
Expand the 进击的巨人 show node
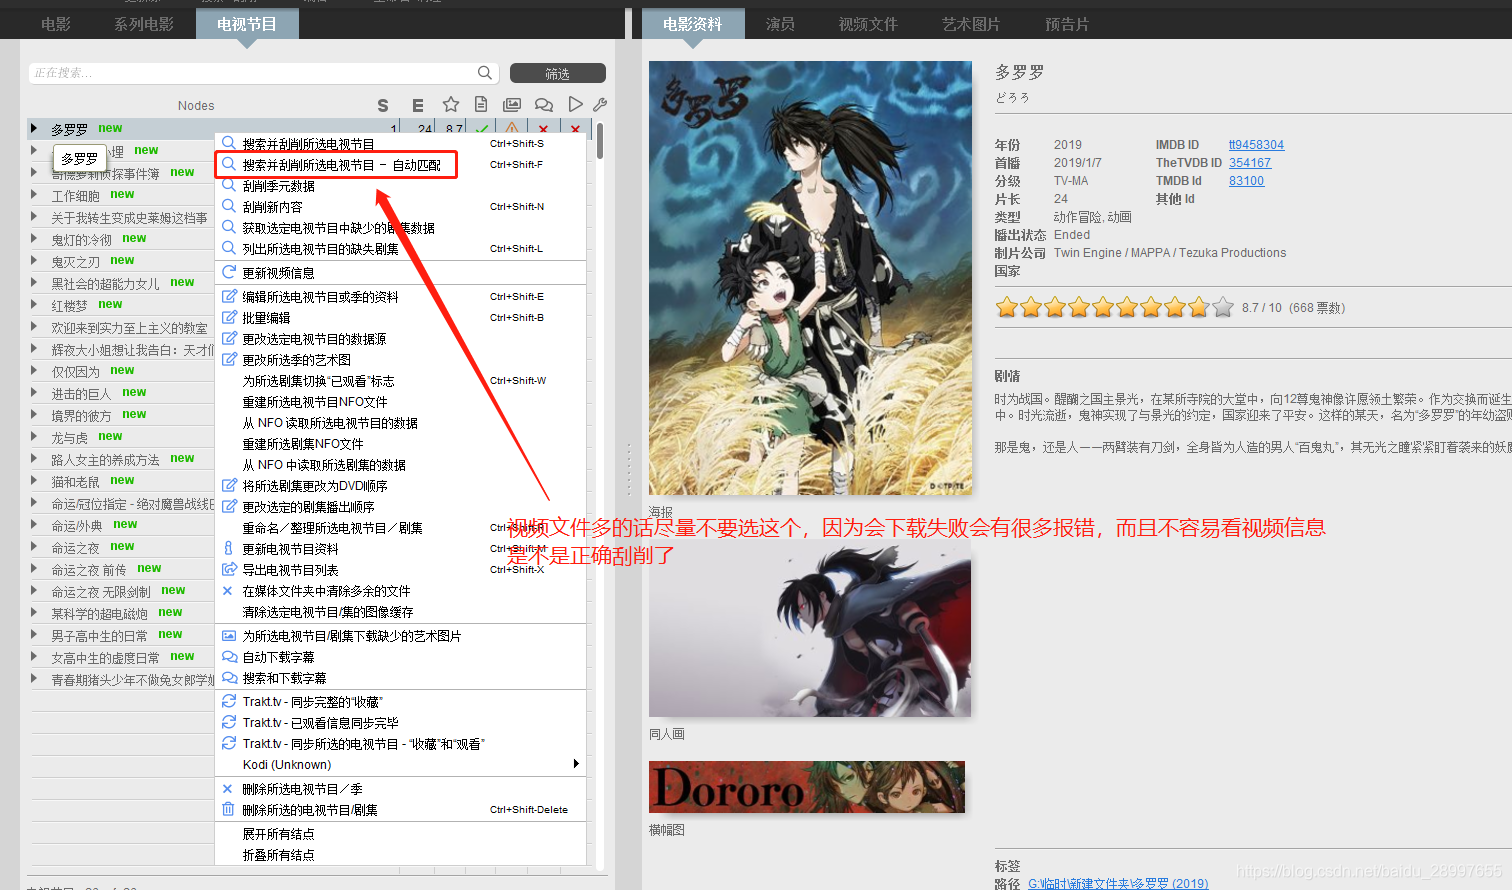(33, 392)
